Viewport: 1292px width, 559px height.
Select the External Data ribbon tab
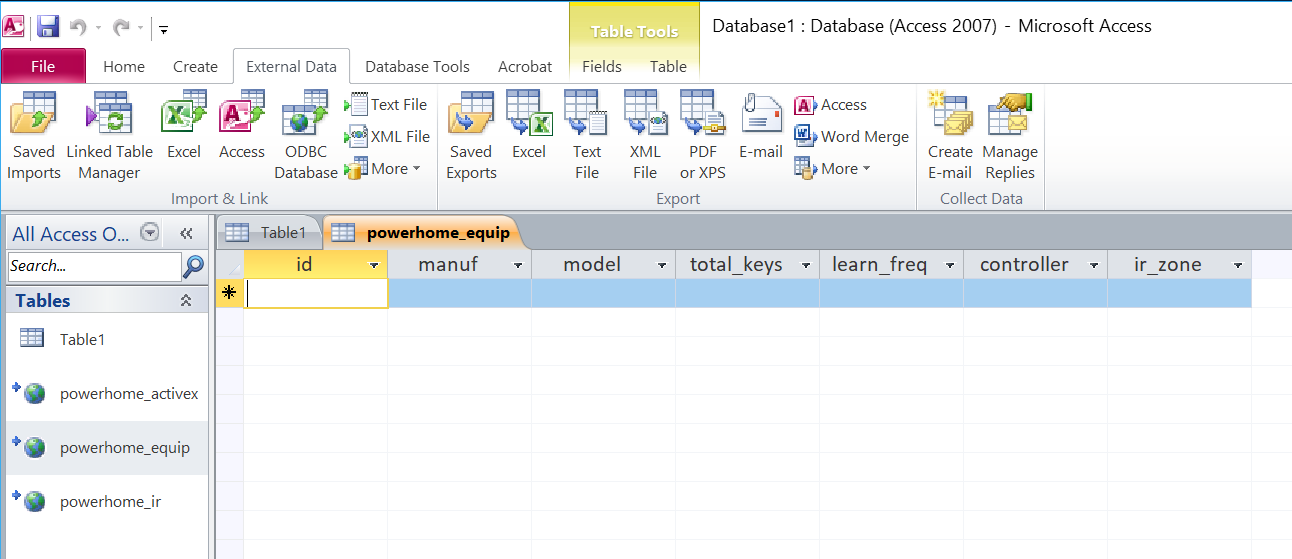pyautogui.click(x=291, y=66)
